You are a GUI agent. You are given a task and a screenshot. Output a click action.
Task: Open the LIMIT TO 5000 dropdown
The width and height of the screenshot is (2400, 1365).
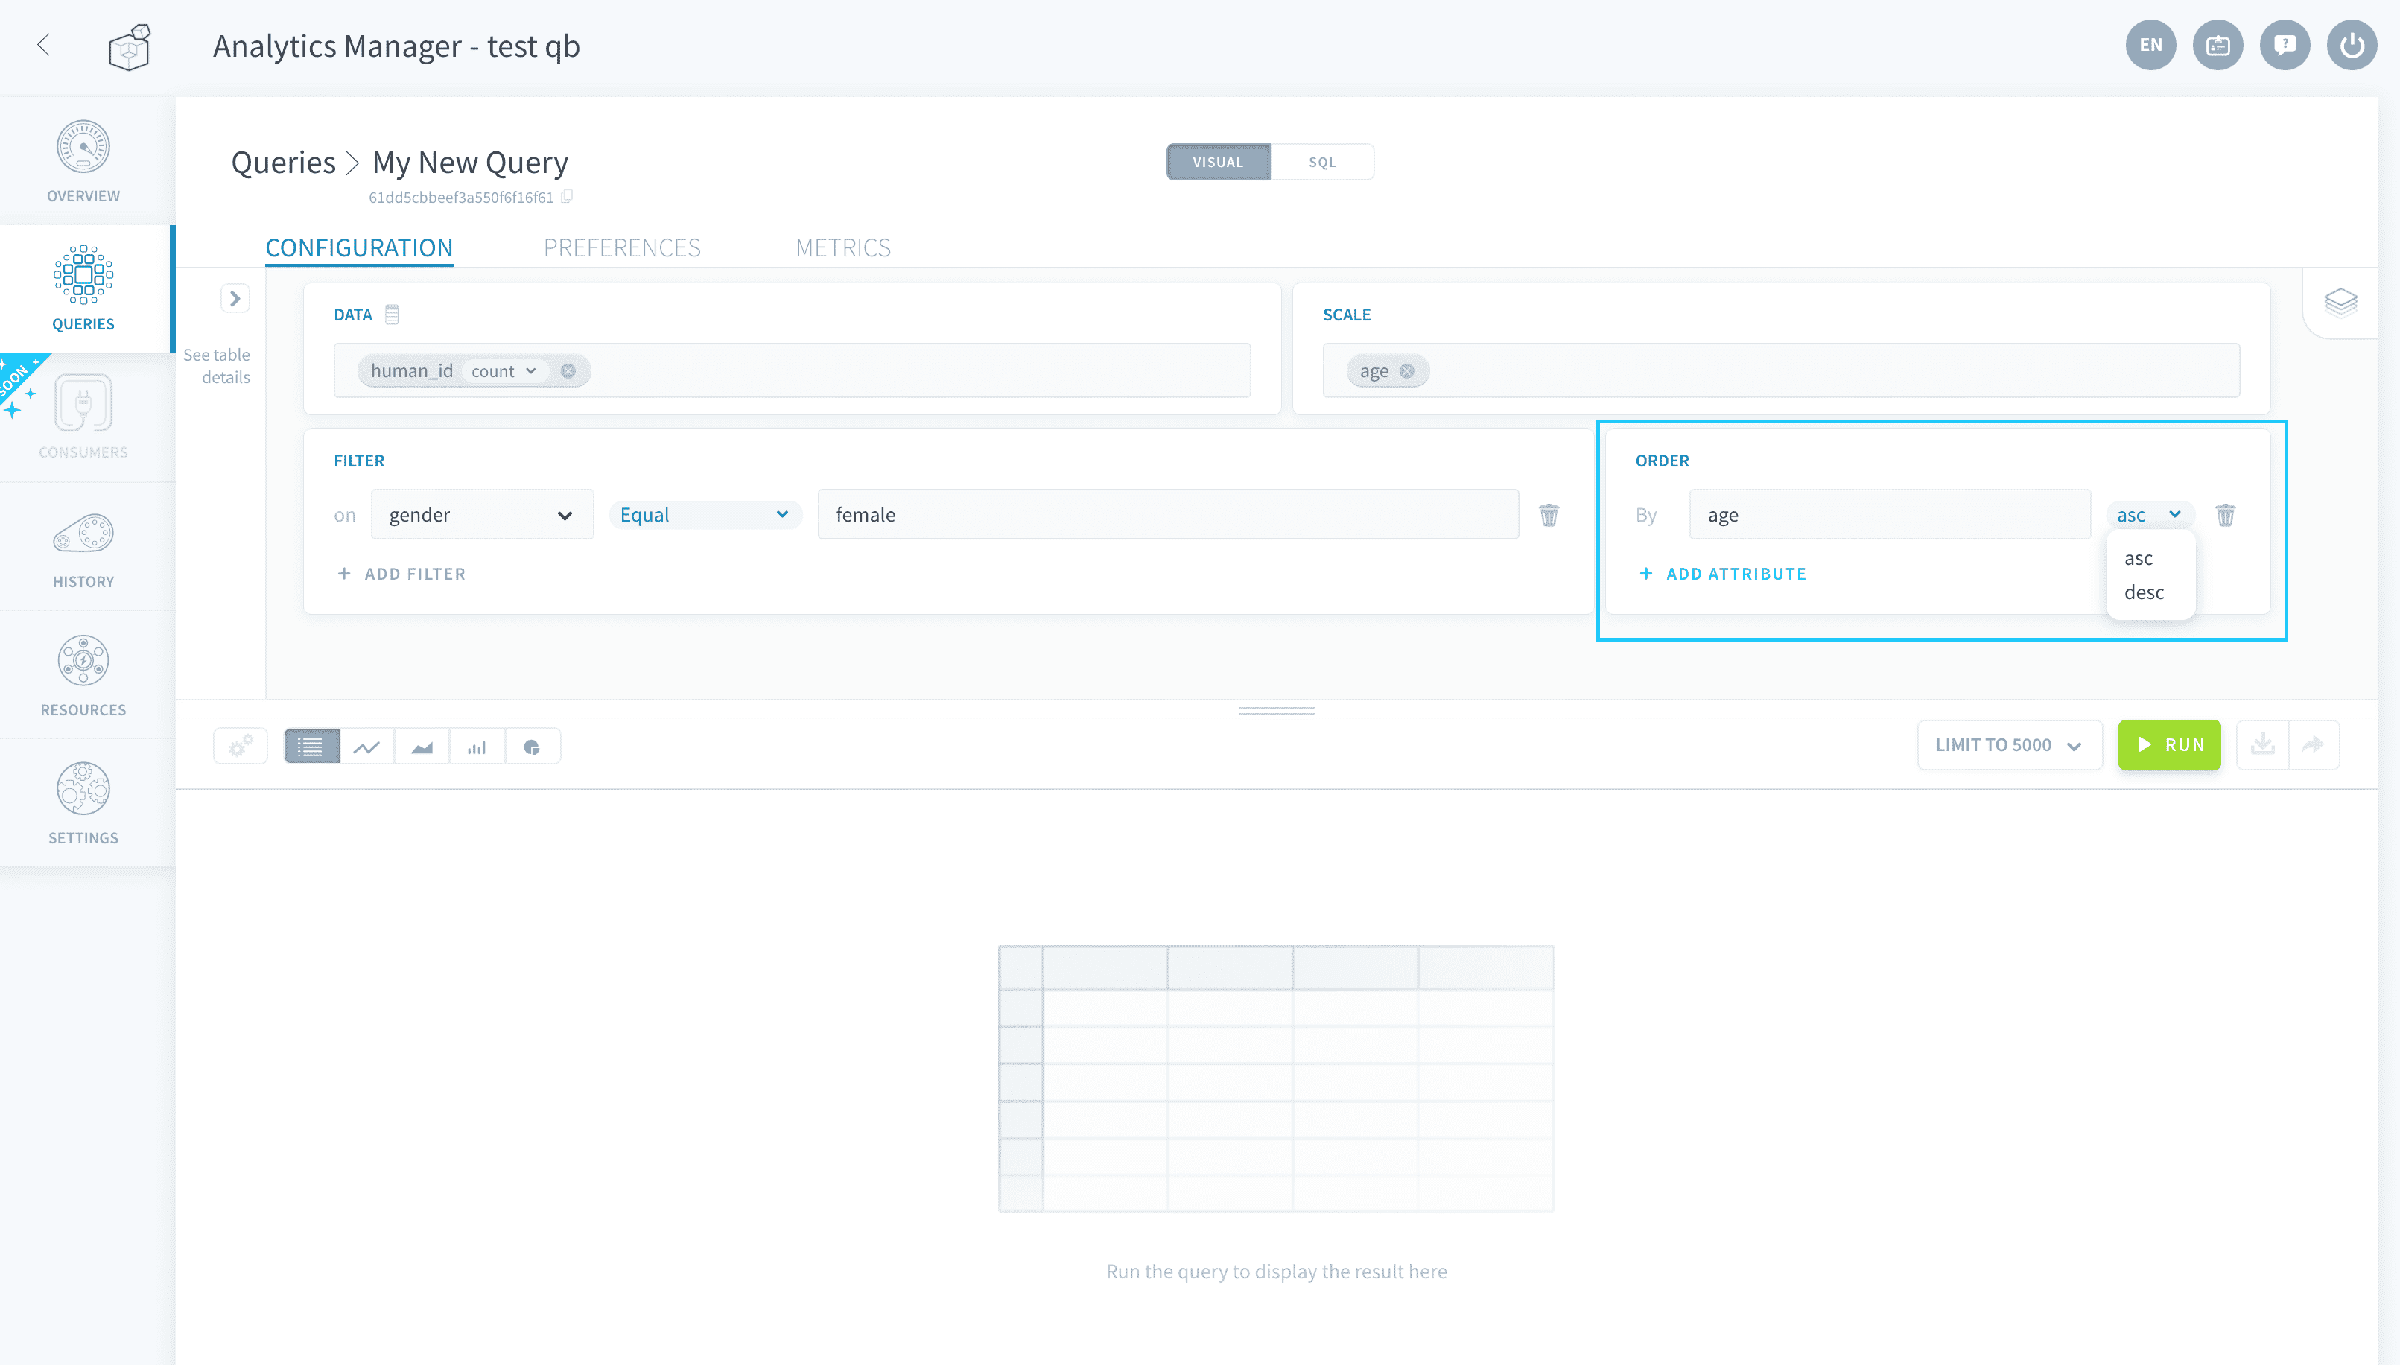2009,745
